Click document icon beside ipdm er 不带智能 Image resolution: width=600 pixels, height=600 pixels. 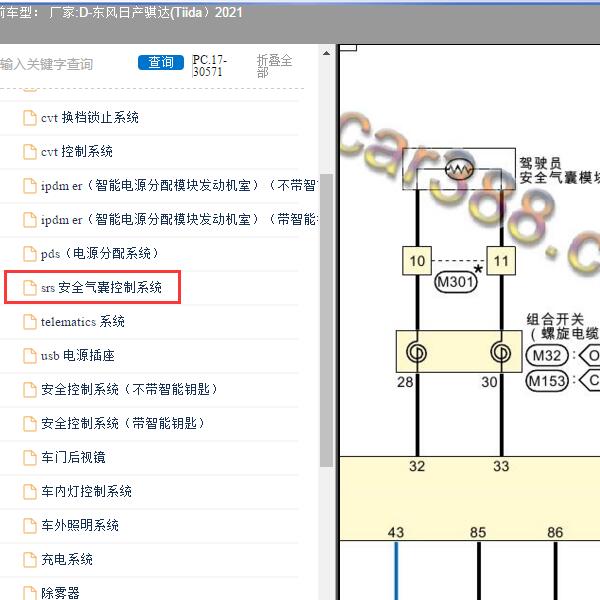30,186
